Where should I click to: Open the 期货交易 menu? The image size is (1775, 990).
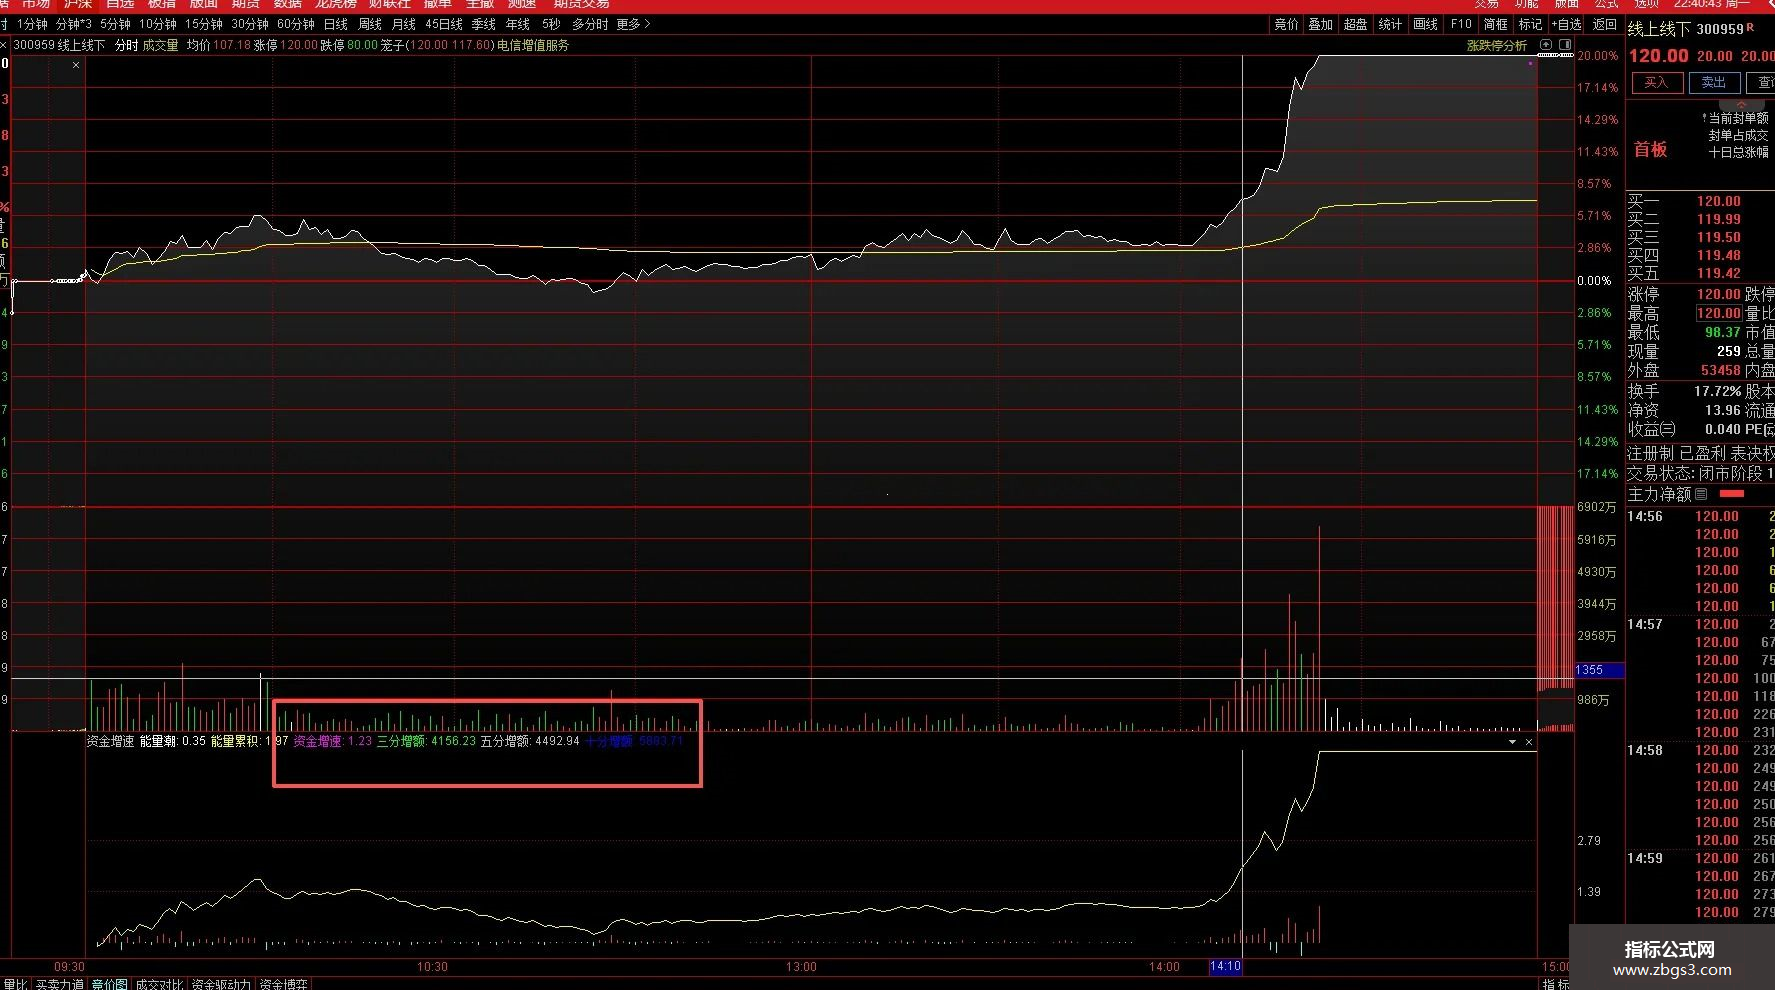point(582,5)
